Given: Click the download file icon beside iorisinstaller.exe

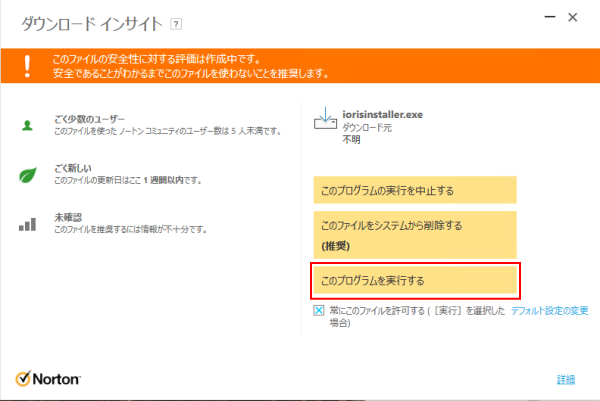Looking at the screenshot, I should (x=325, y=118).
